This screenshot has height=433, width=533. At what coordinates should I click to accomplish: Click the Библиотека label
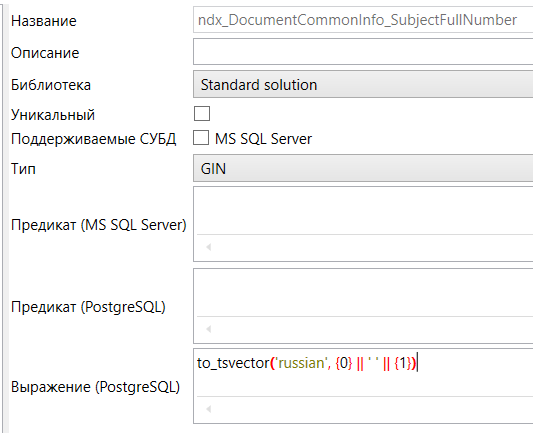click(51, 85)
